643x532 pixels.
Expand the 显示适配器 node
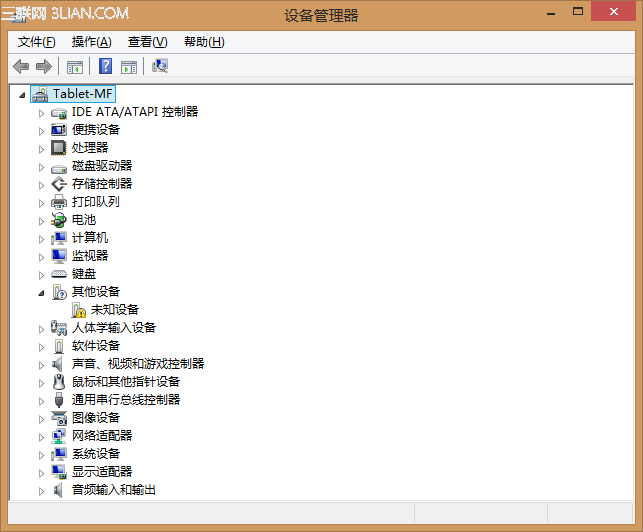click(41, 473)
